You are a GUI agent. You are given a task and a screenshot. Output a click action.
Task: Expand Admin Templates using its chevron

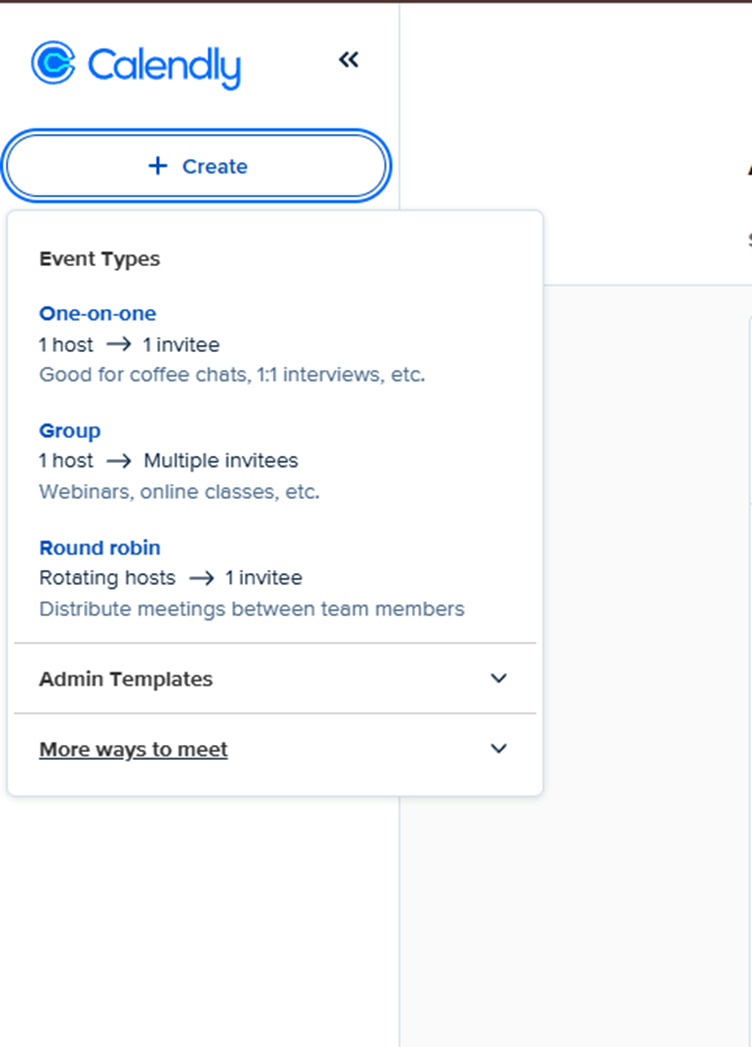point(499,678)
